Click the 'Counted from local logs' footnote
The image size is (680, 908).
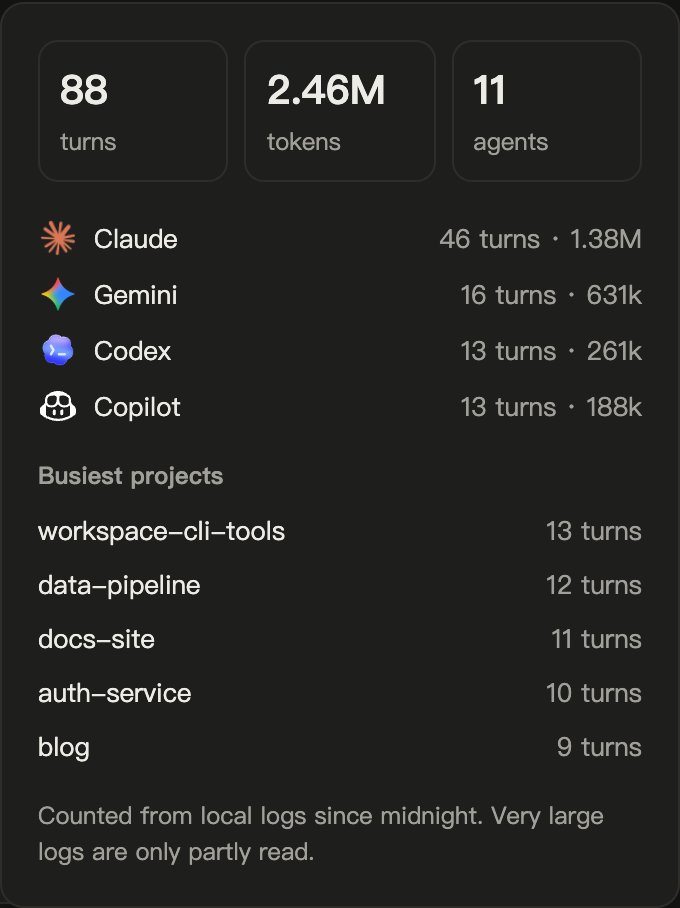(x=321, y=834)
